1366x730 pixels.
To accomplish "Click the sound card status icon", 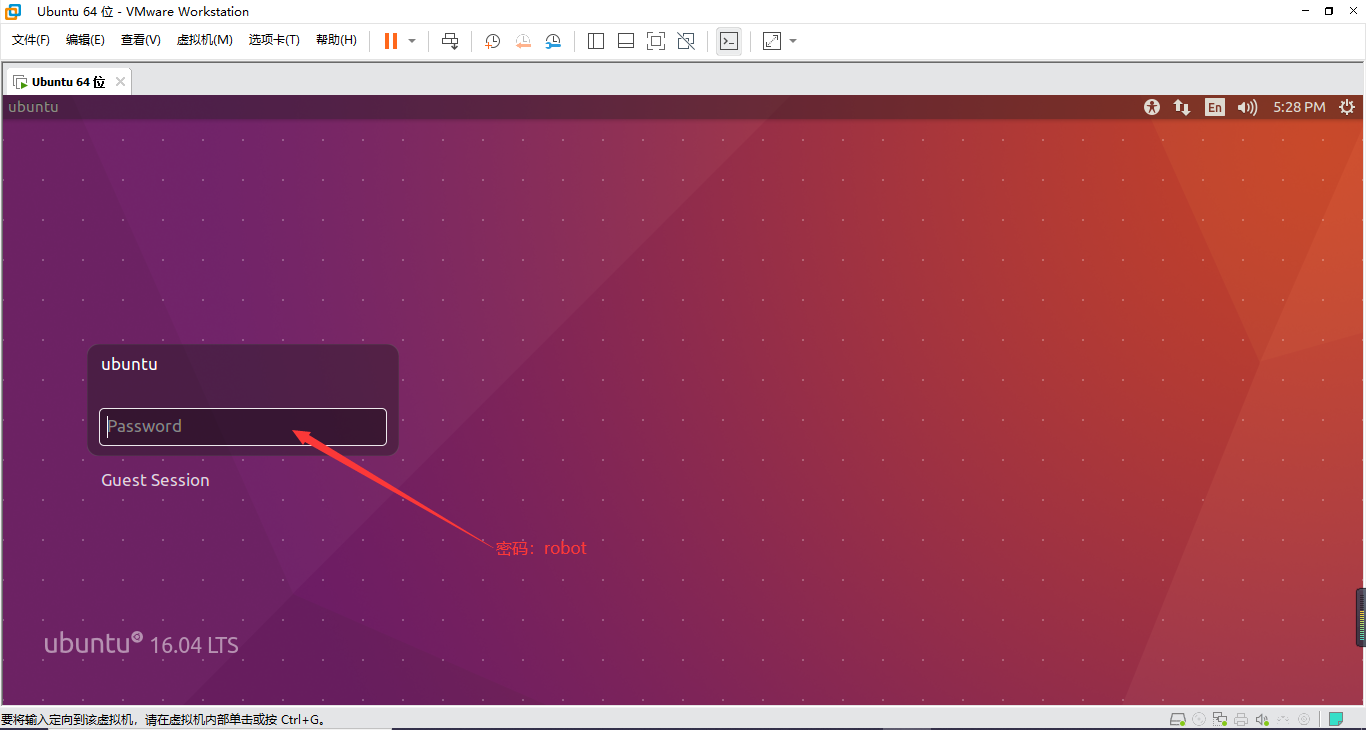I will tap(1262, 719).
